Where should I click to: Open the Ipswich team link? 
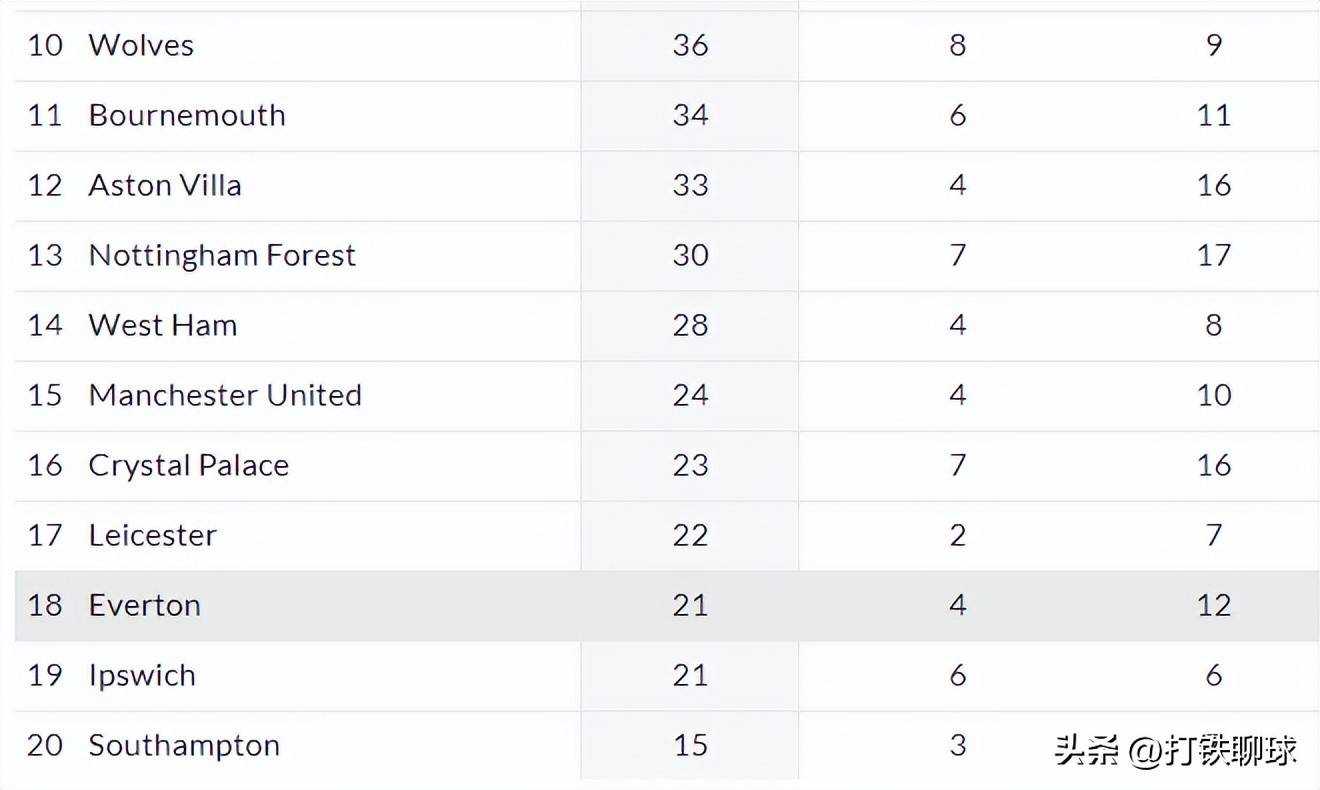pos(142,675)
